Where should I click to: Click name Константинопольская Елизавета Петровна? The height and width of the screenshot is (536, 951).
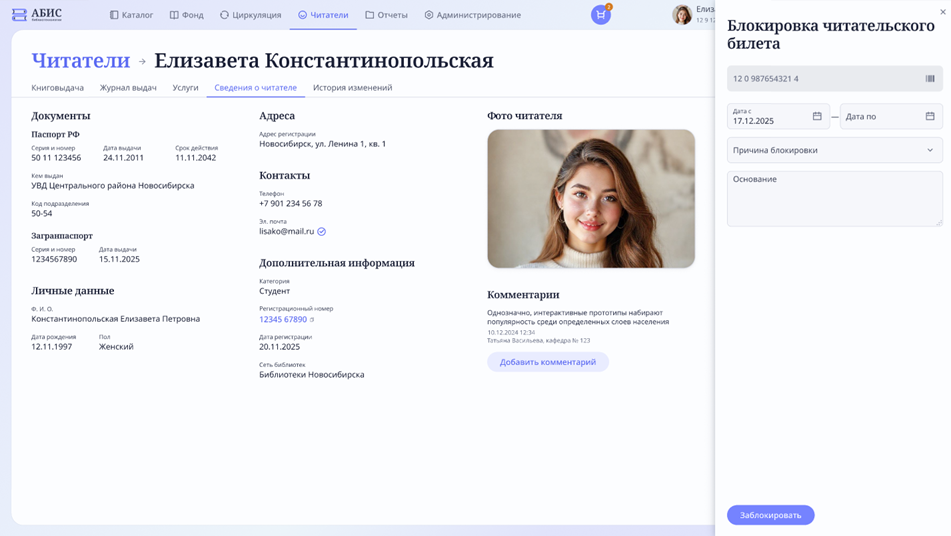[x=115, y=319]
